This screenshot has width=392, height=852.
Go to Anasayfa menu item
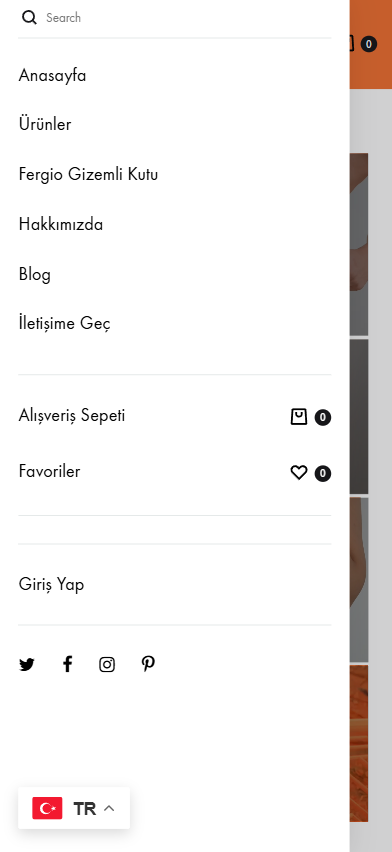pyautogui.click(x=52, y=76)
